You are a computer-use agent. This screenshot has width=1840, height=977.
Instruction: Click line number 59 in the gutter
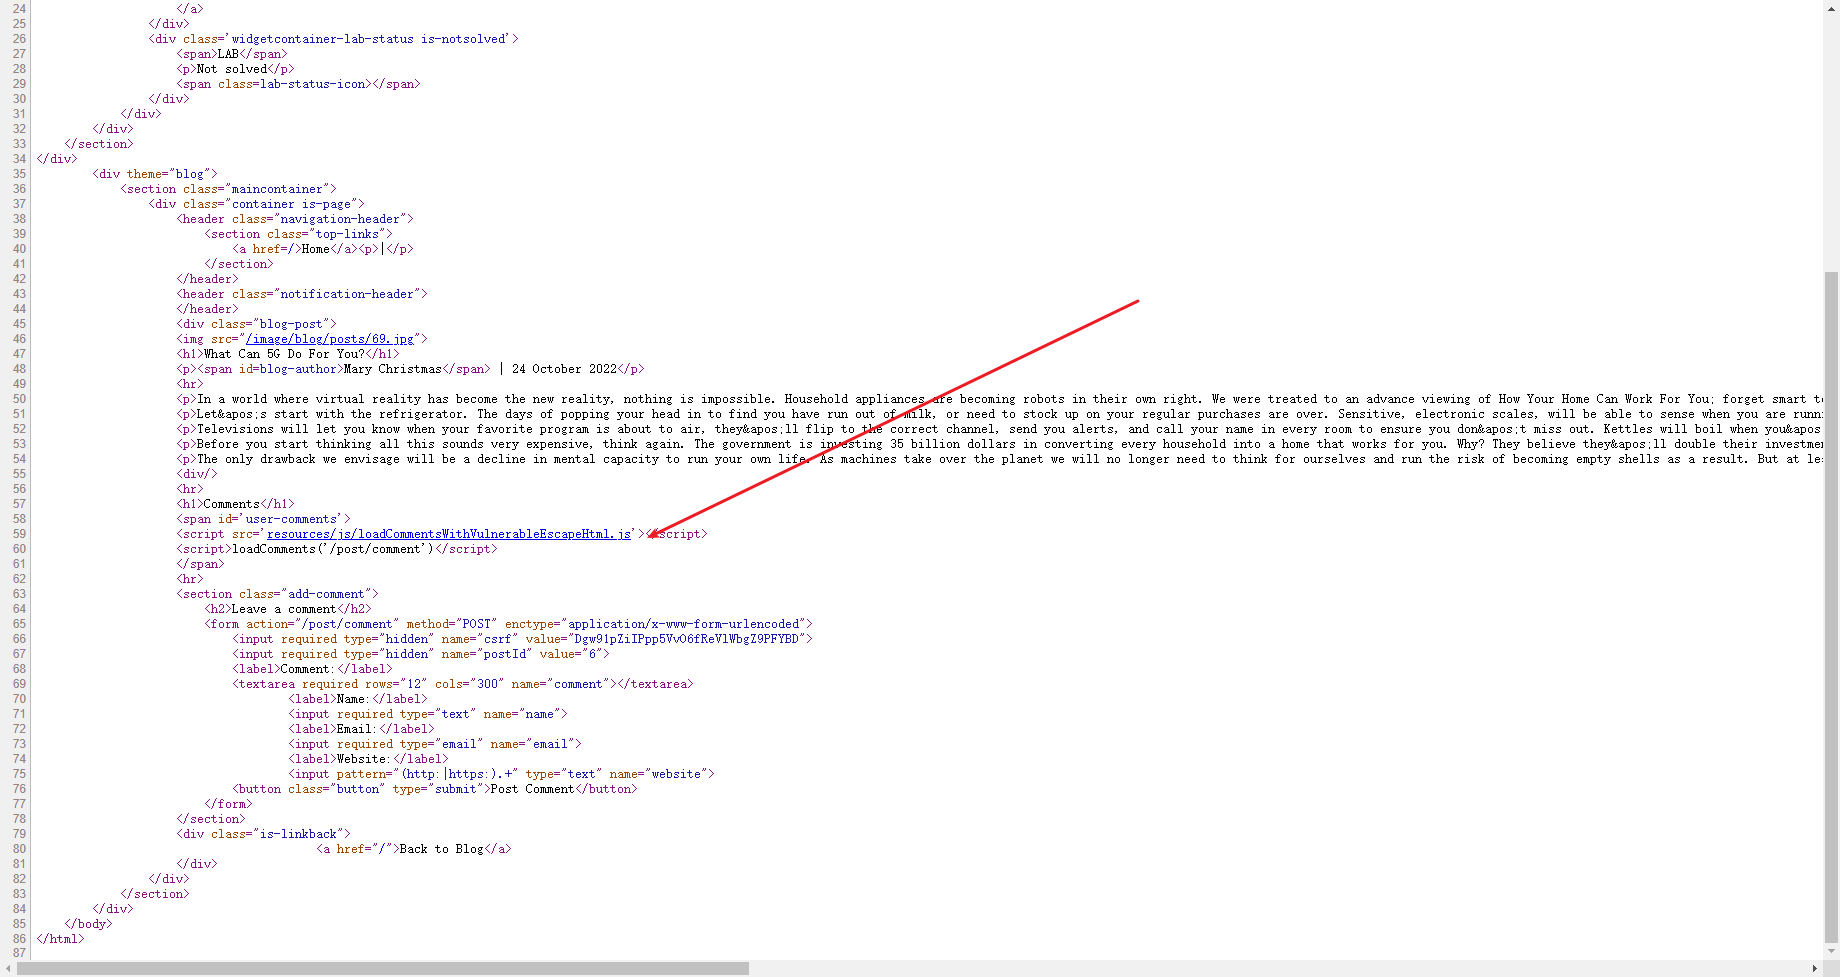coord(19,534)
